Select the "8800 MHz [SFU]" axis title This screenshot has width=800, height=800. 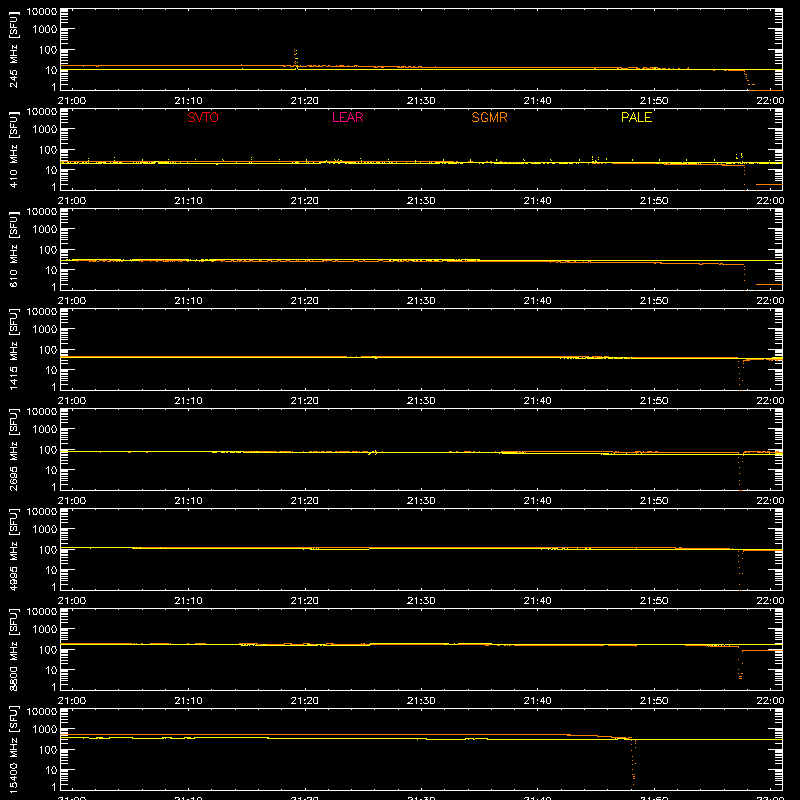coord(14,649)
